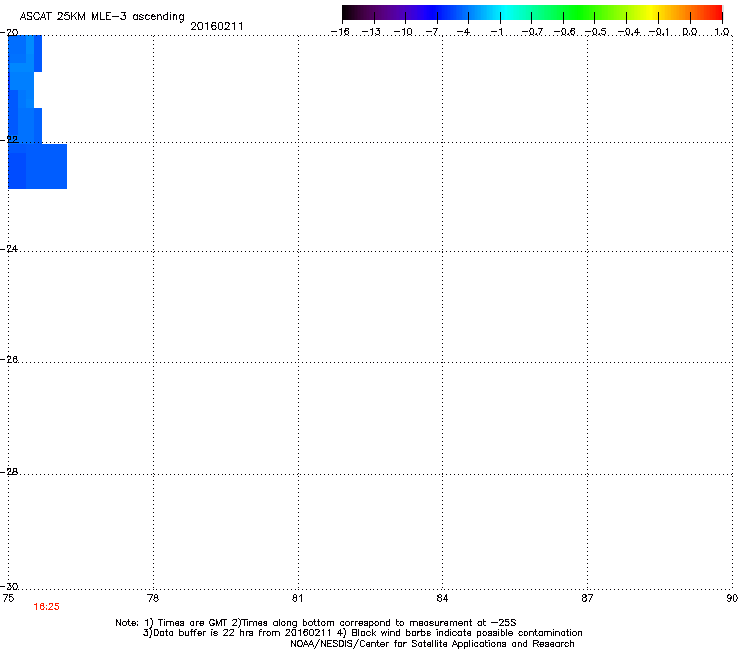740x650 pixels.
Task: Click the 81 longitude axis label
Action: point(297,599)
